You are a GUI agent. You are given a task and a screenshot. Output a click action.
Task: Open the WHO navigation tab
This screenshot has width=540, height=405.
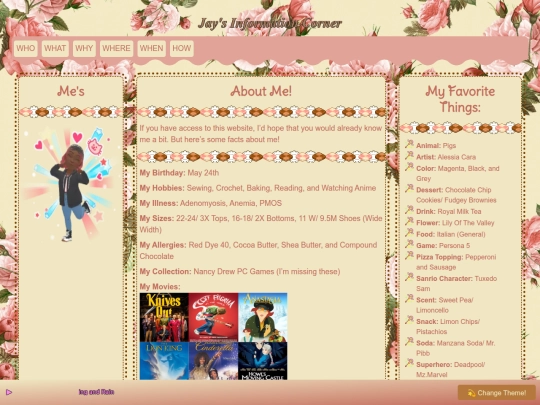pos(25,48)
